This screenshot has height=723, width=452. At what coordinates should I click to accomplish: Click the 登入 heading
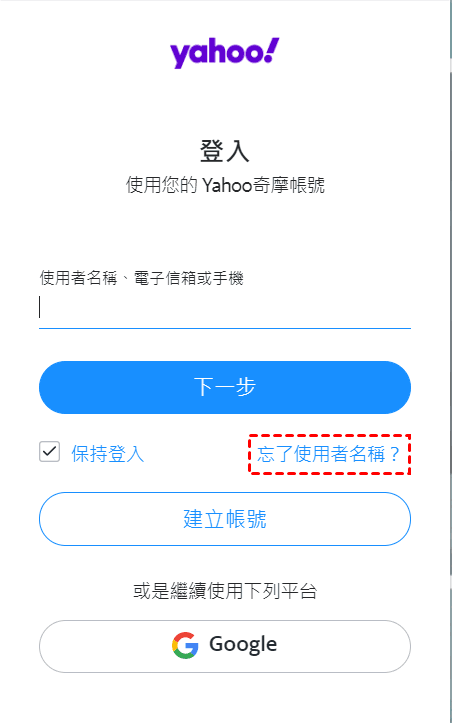click(225, 151)
